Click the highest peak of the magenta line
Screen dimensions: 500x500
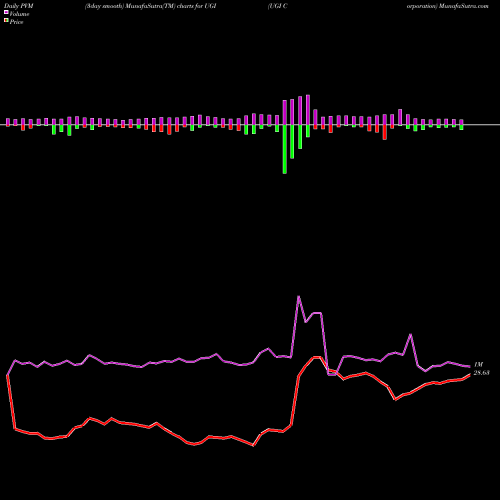[299, 296]
